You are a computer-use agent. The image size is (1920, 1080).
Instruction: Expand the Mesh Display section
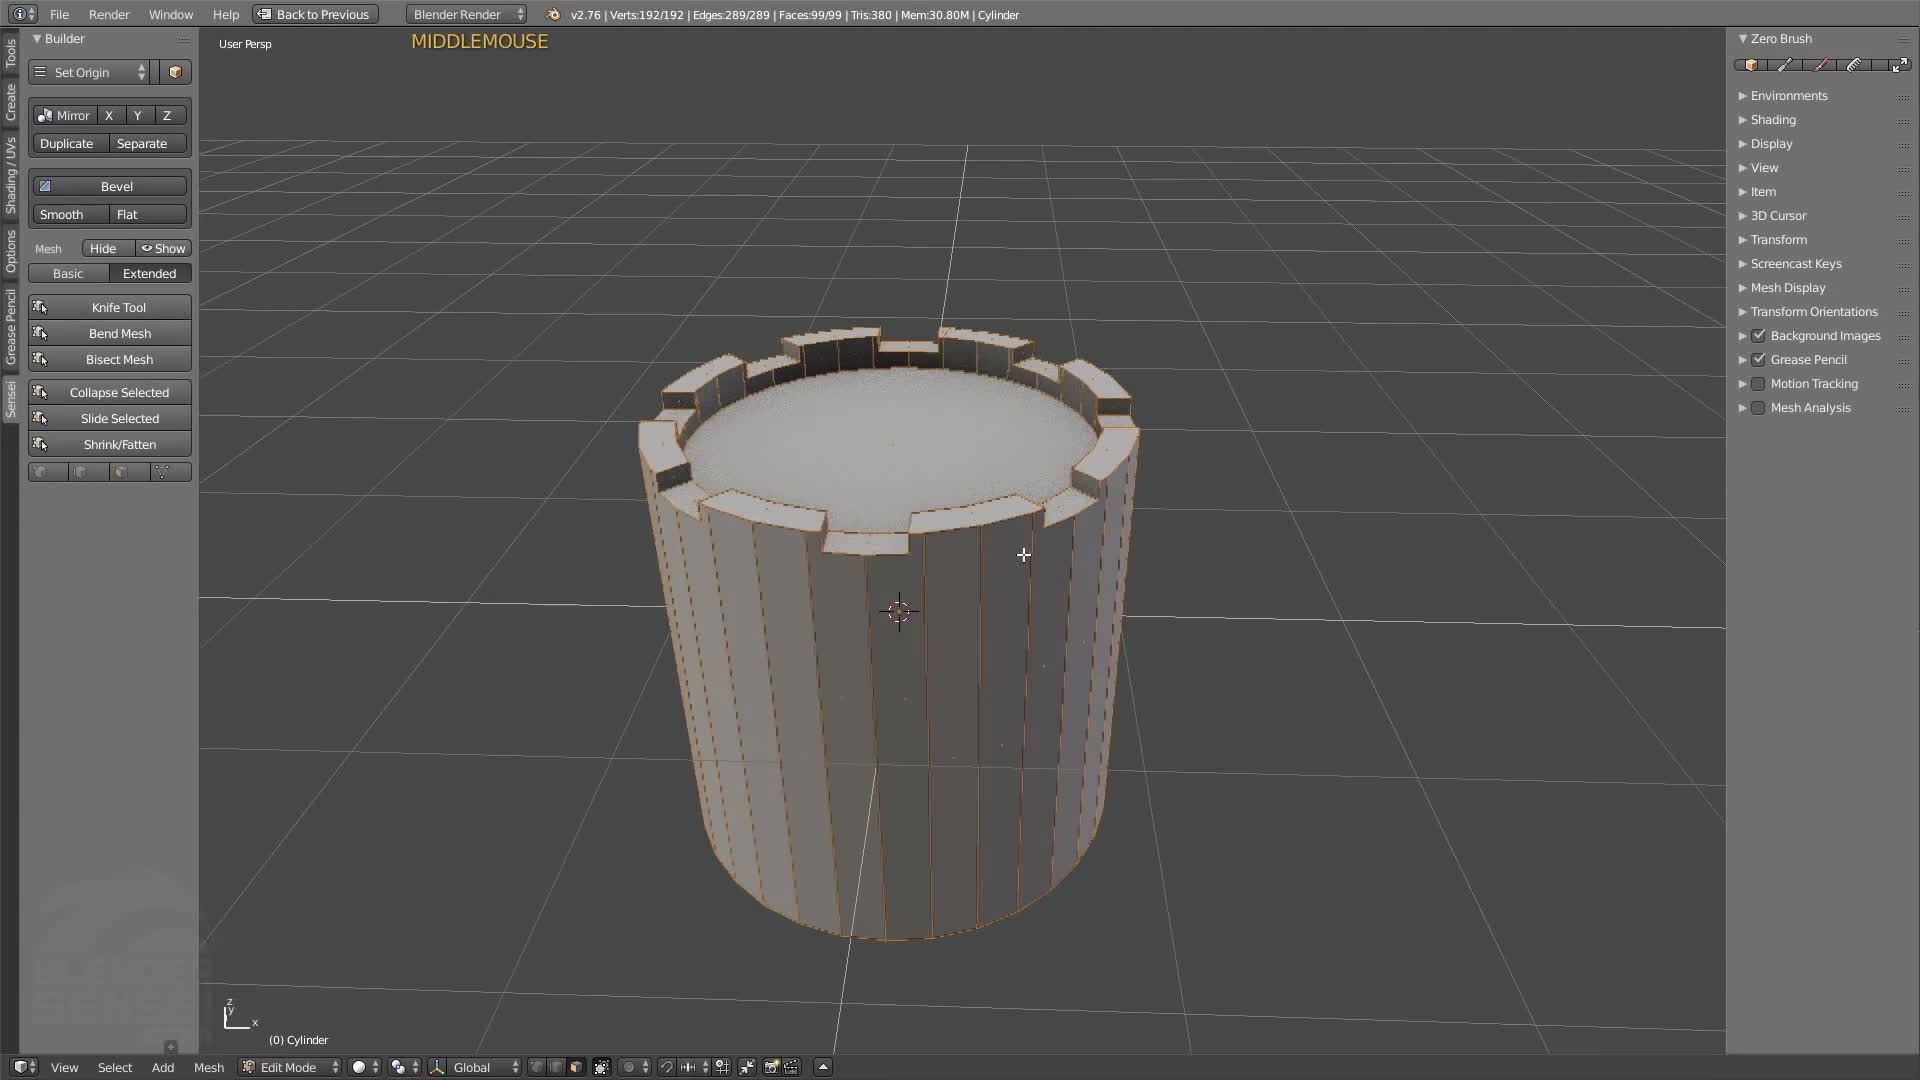pos(1789,287)
